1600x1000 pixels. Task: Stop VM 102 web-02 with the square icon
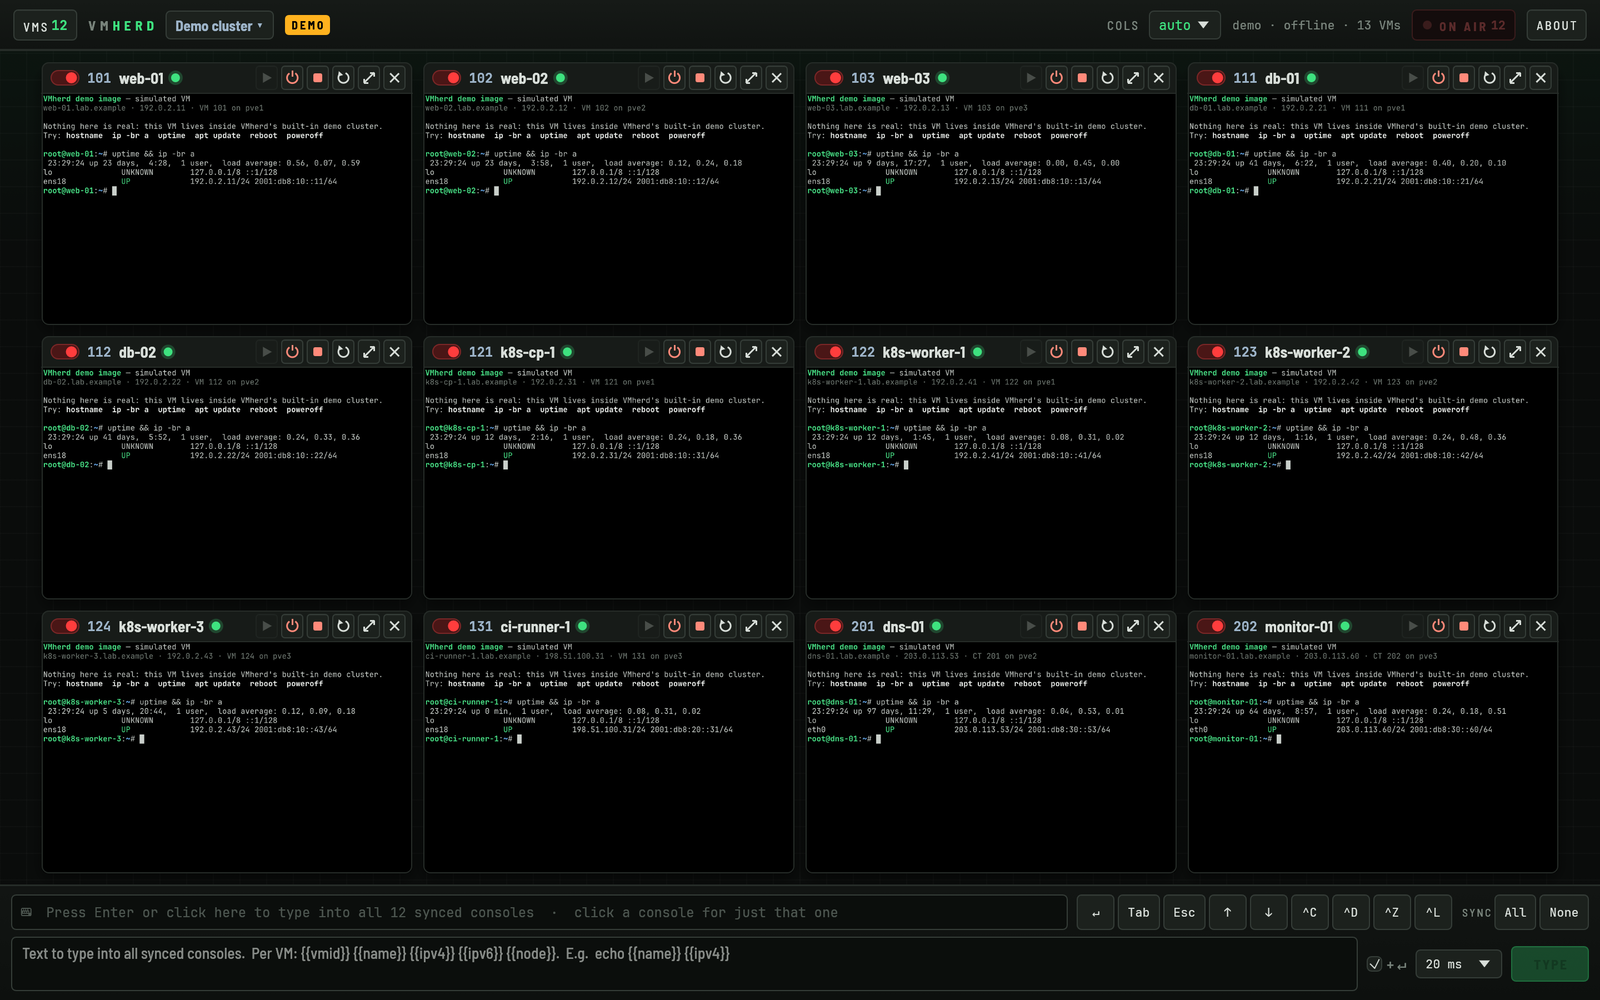point(700,78)
